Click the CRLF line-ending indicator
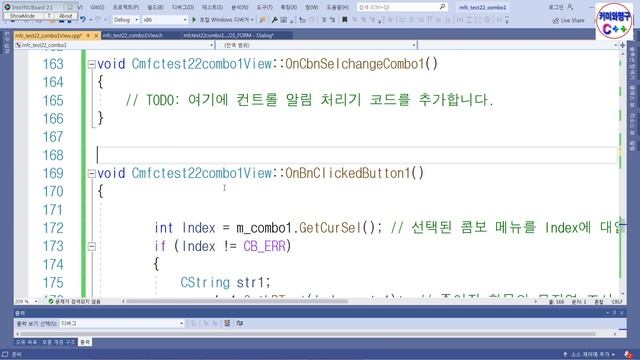This screenshot has width=640, height=360. pos(617,302)
